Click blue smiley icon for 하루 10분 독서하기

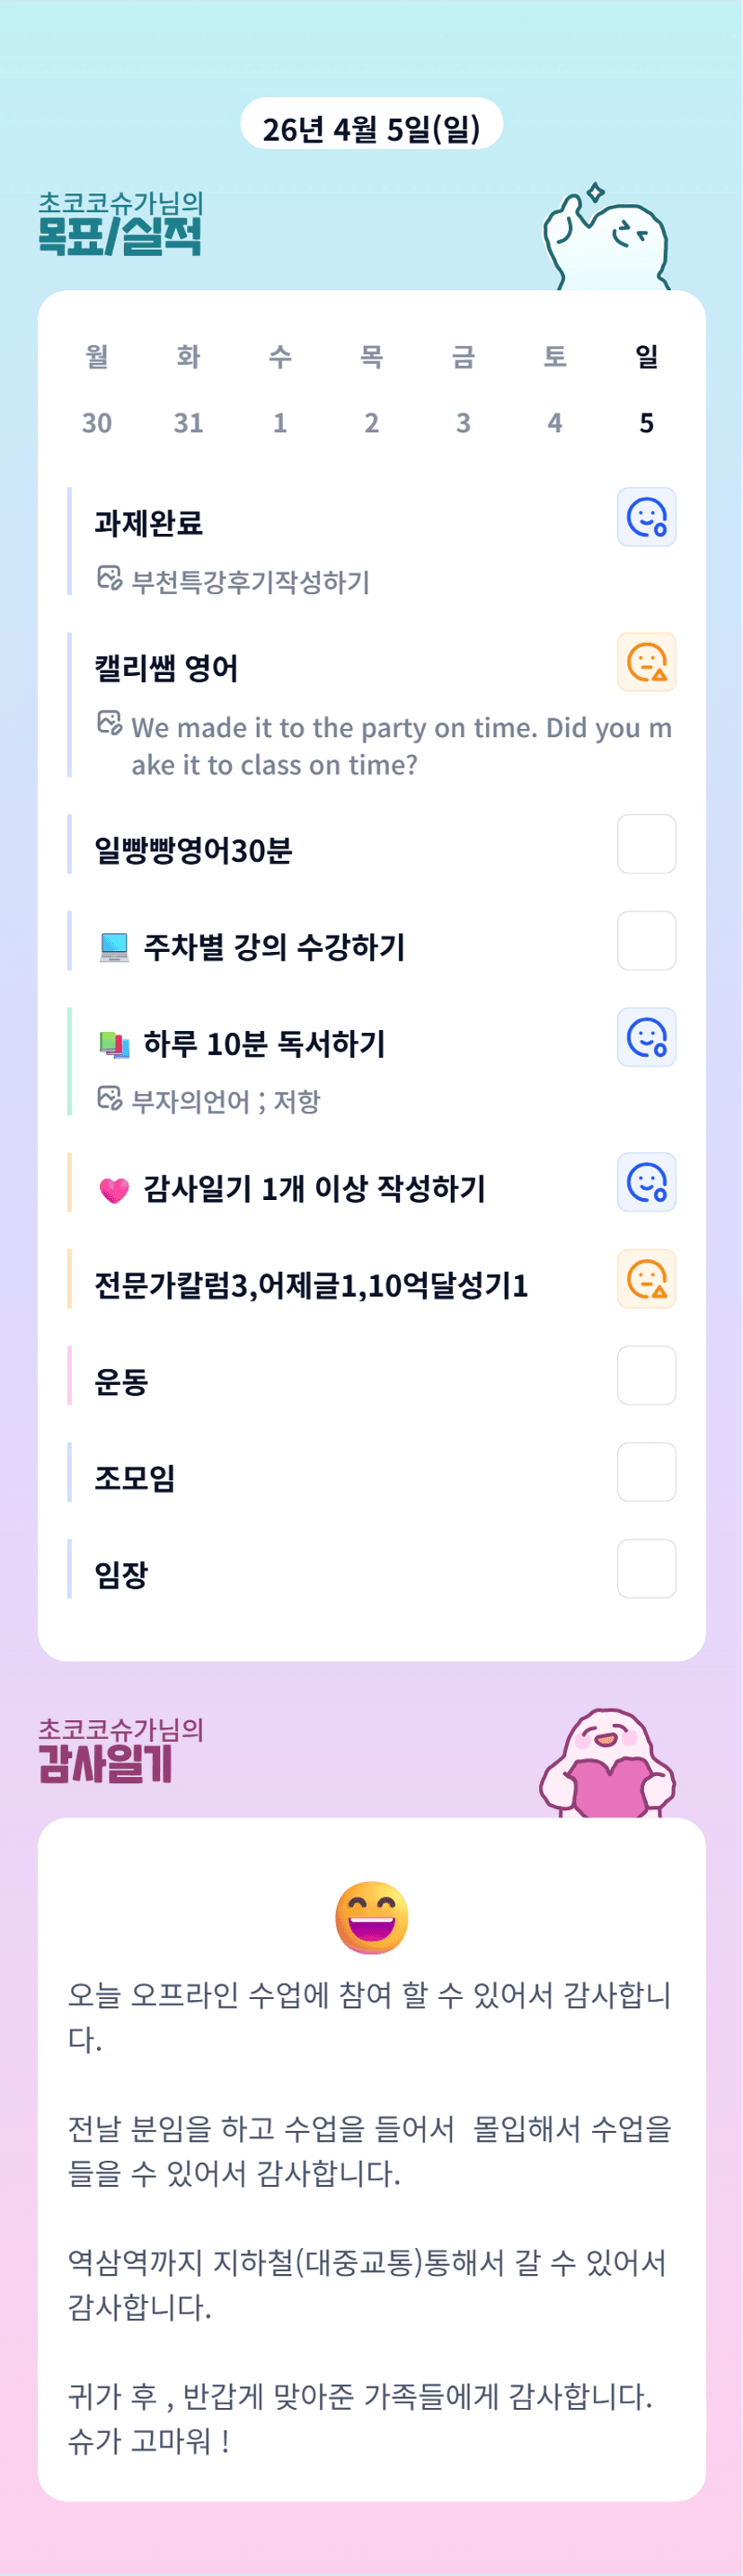(x=646, y=1037)
